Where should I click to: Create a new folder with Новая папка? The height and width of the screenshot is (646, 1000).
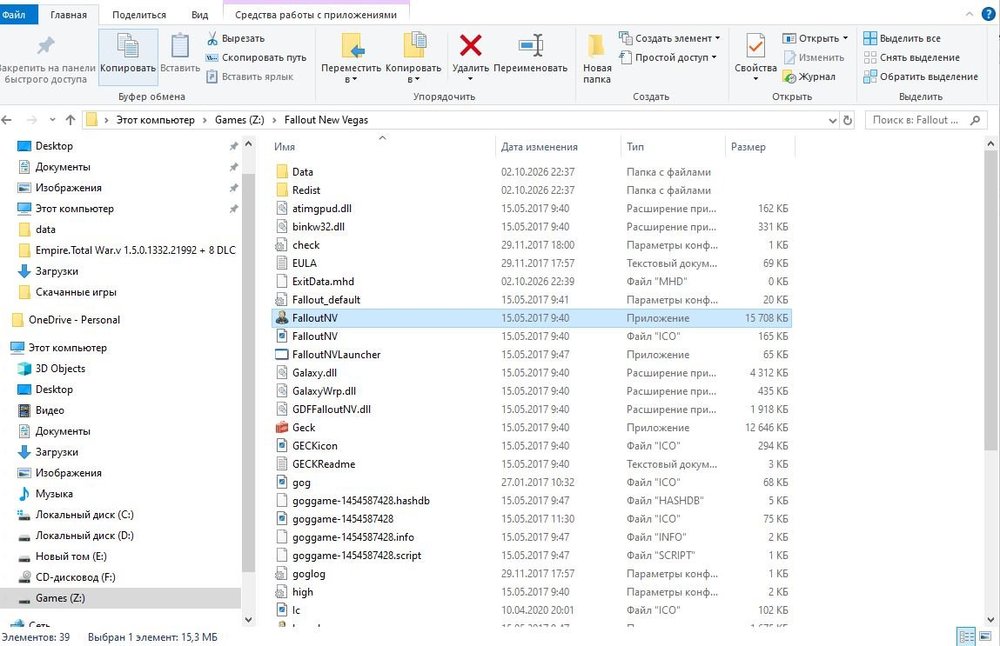[x=596, y=56]
